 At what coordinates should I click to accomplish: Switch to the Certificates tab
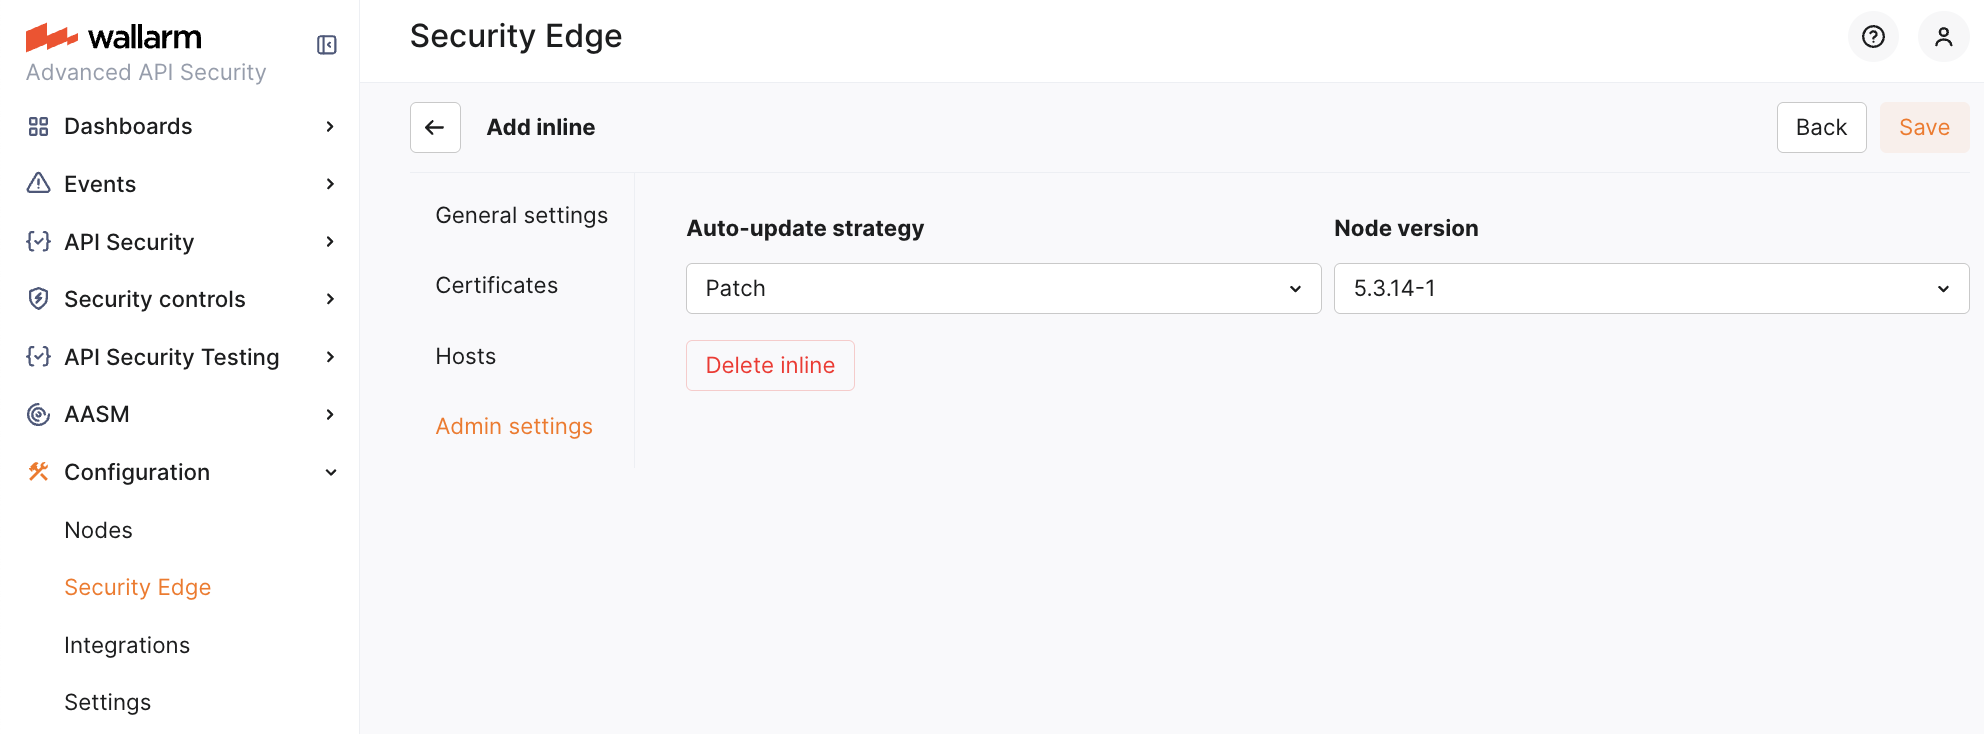[x=496, y=285]
